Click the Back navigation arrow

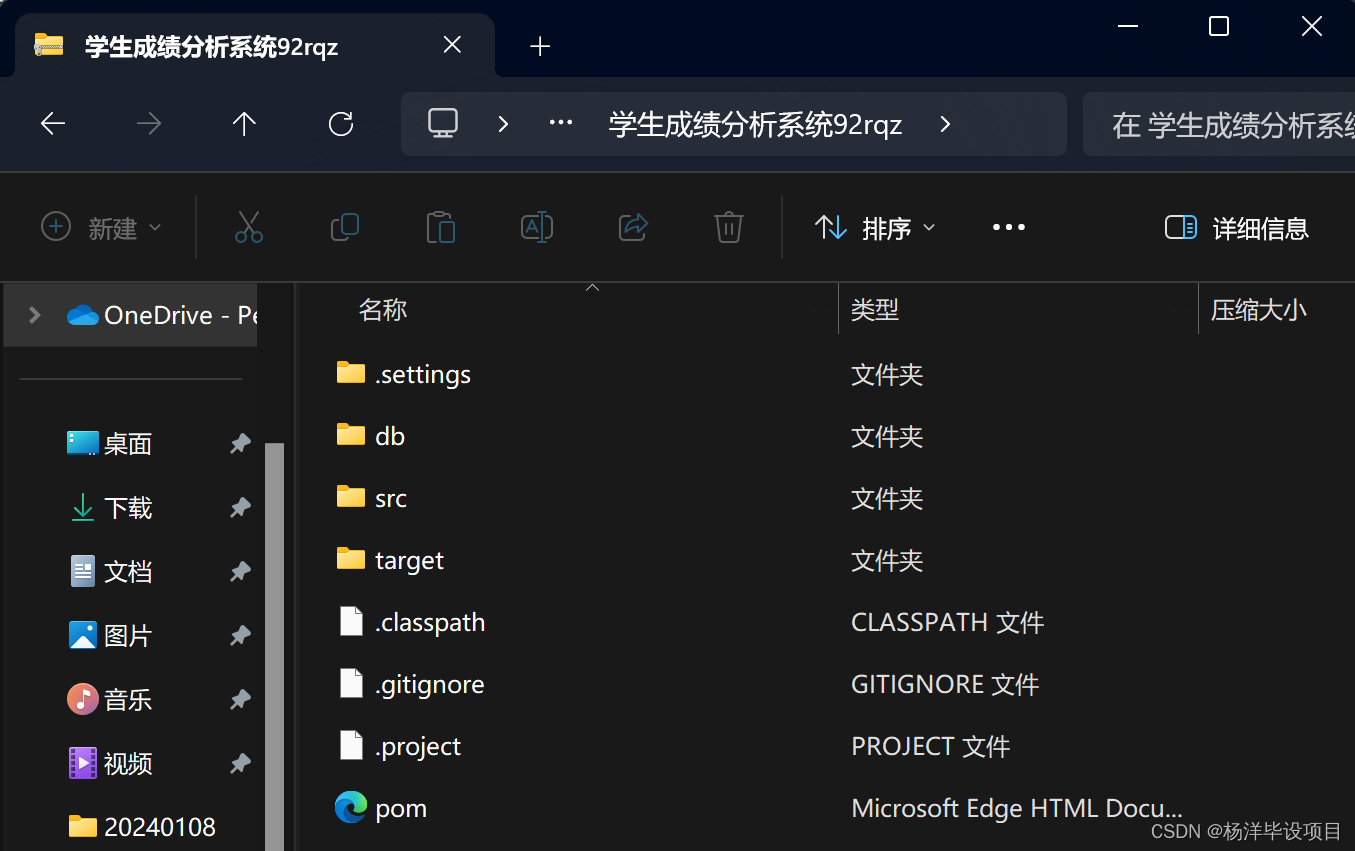[53, 124]
